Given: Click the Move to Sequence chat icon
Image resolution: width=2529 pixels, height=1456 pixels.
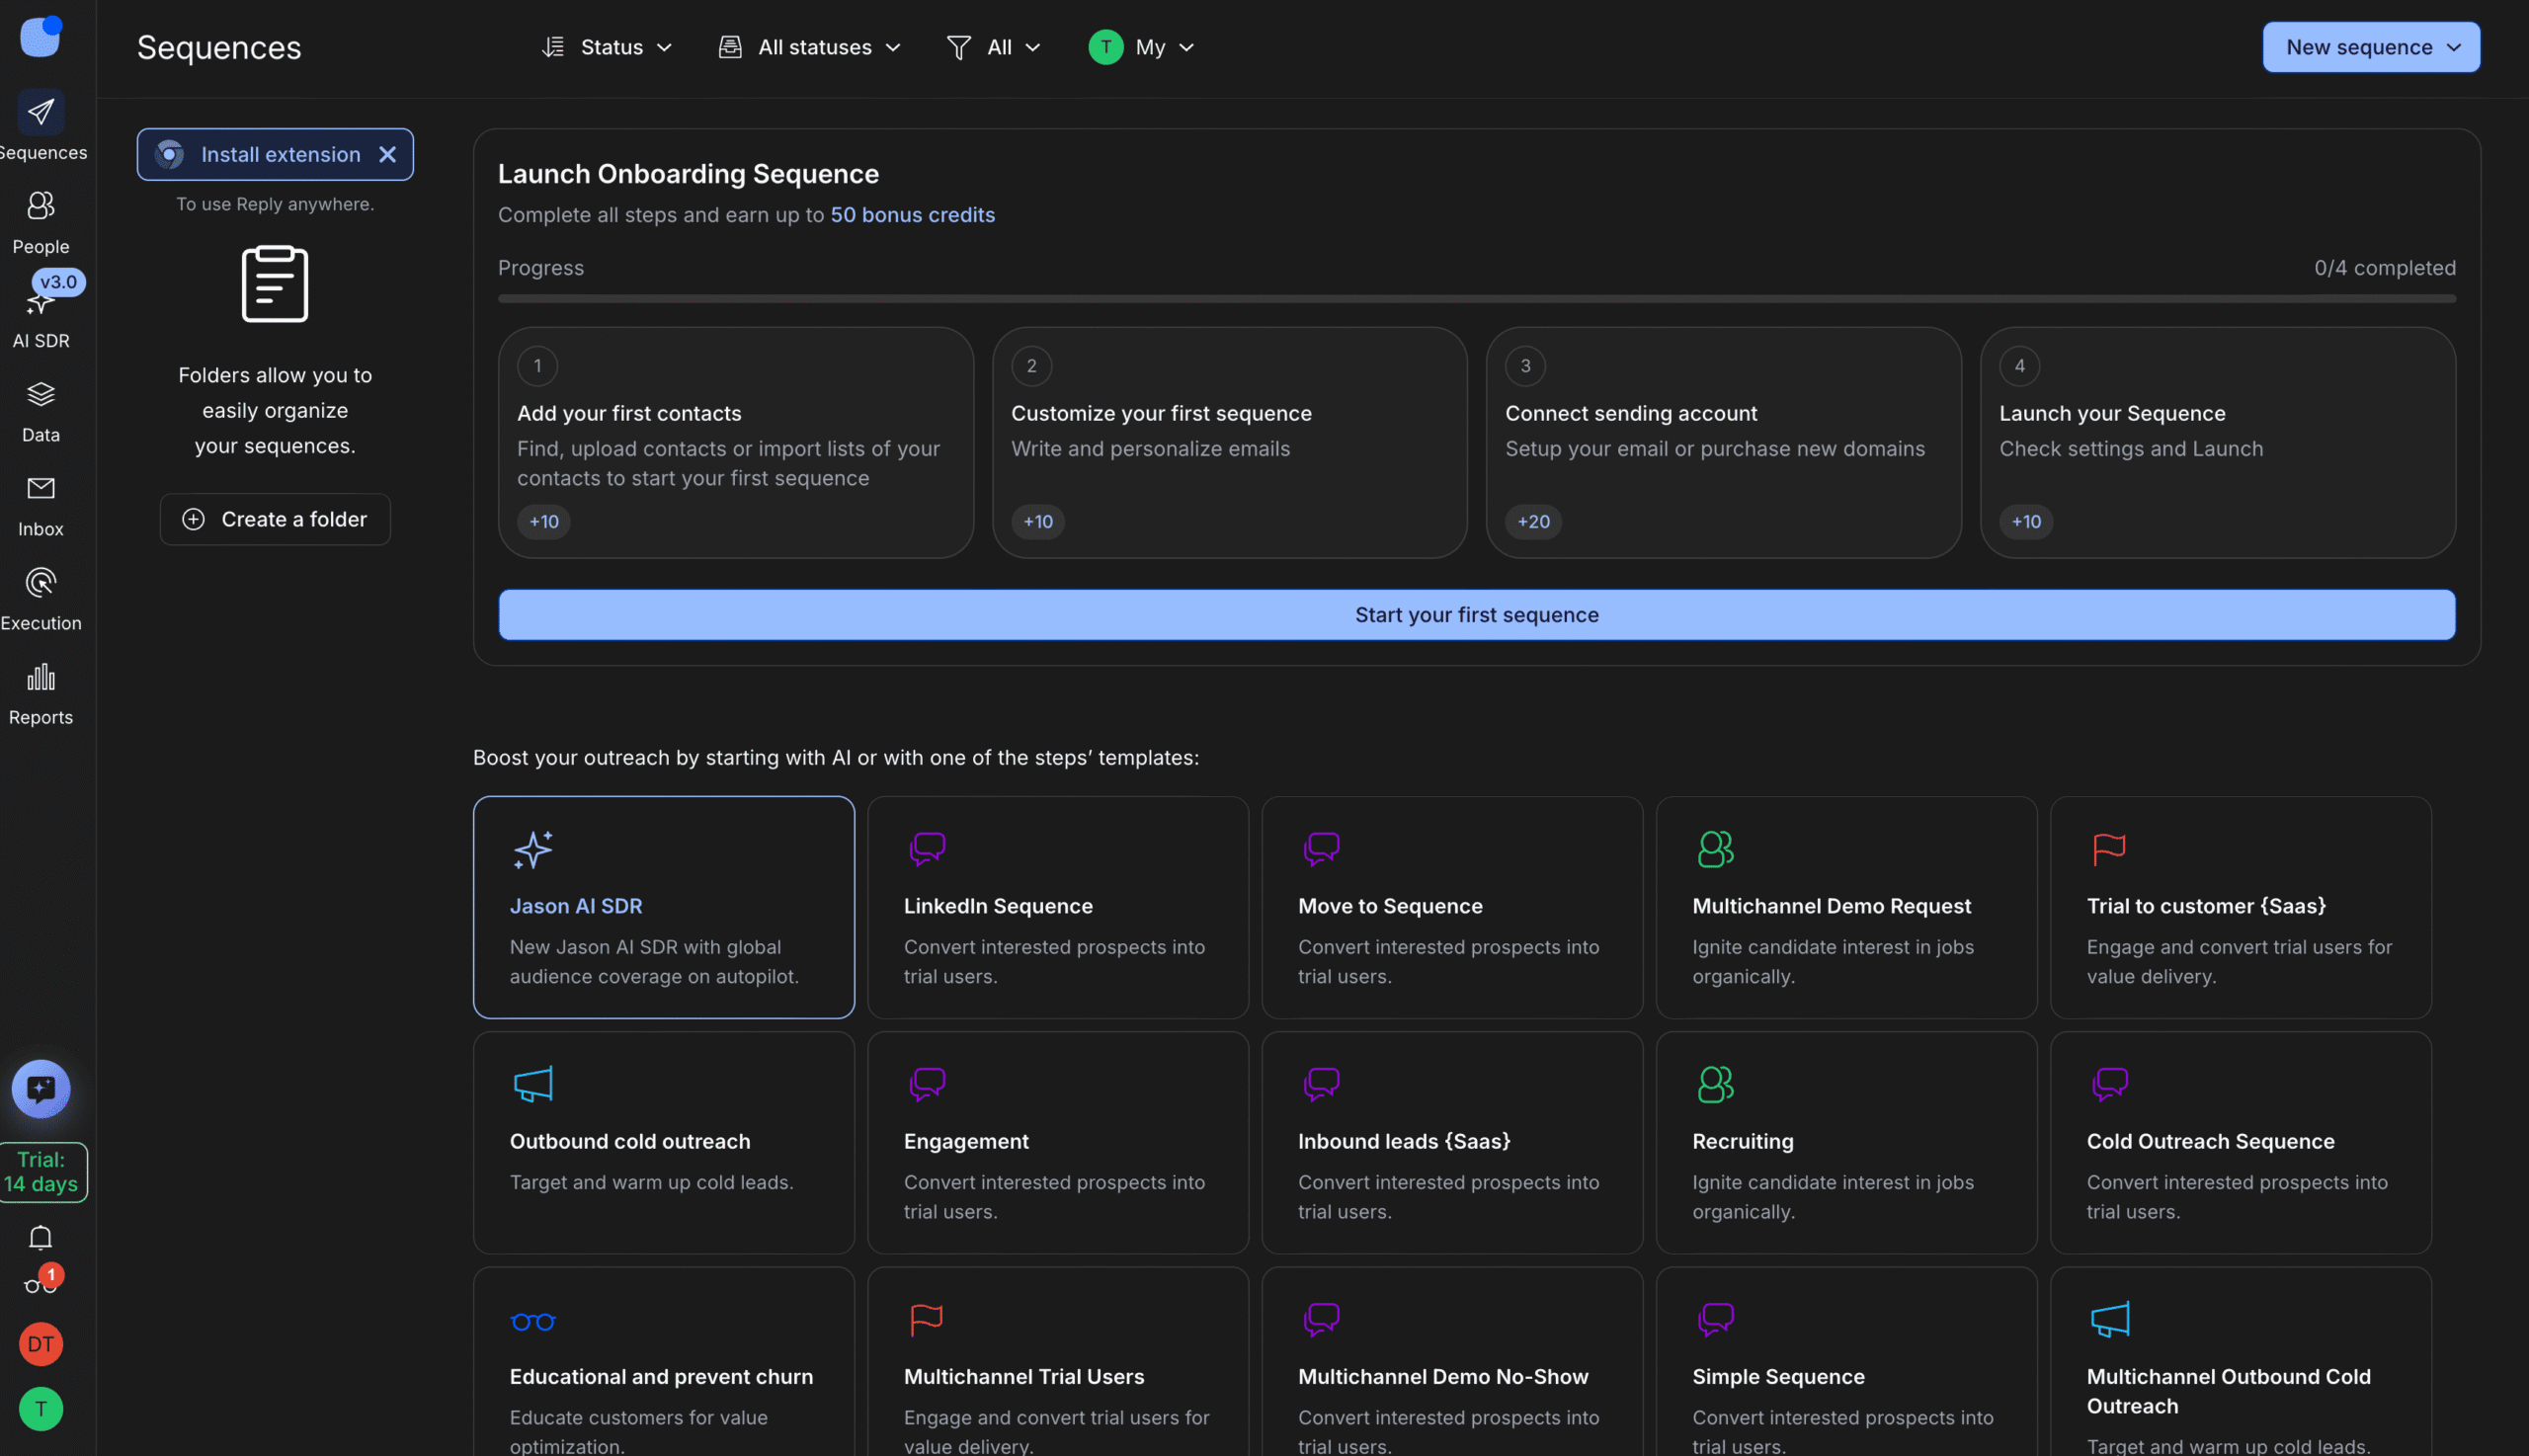Looking at the screenshot, I should tap(1321, 849).
